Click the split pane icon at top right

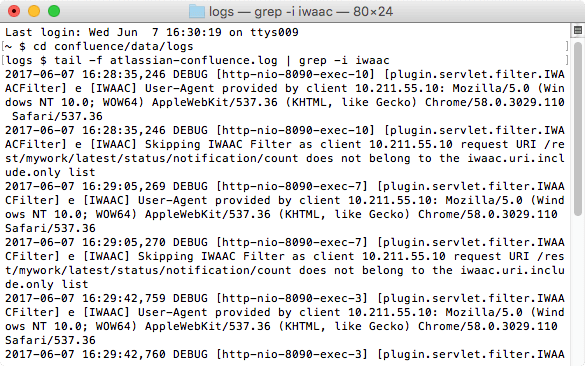tap(578, 31)
